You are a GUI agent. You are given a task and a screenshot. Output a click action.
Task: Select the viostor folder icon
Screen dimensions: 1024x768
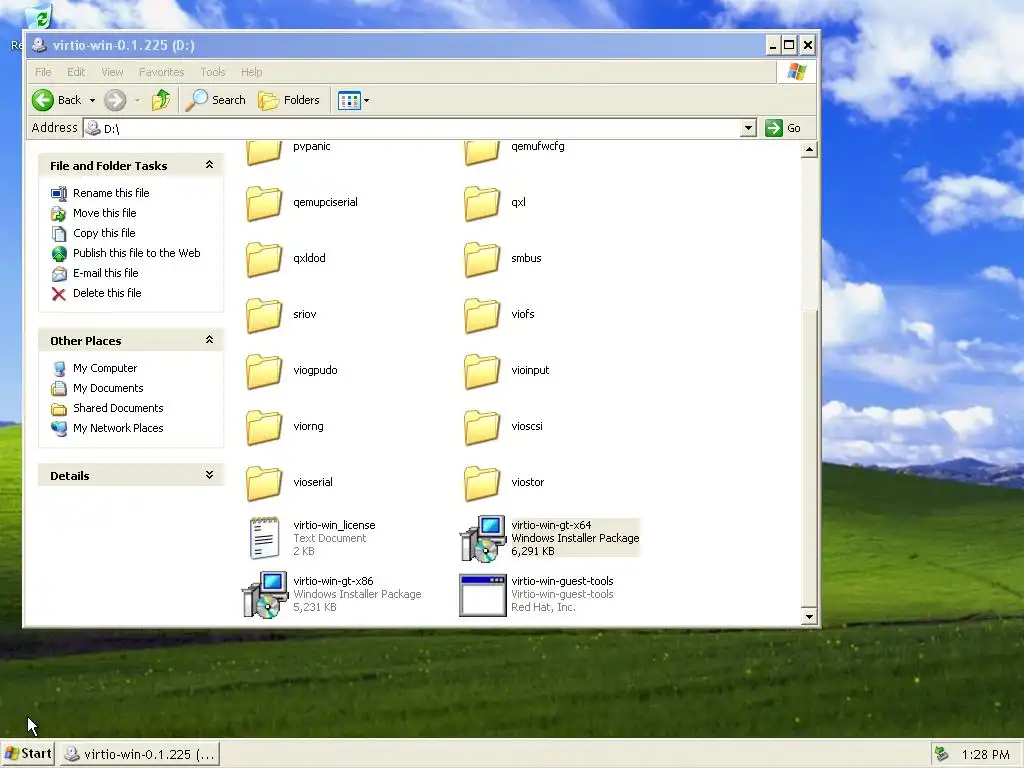point(482,483)
